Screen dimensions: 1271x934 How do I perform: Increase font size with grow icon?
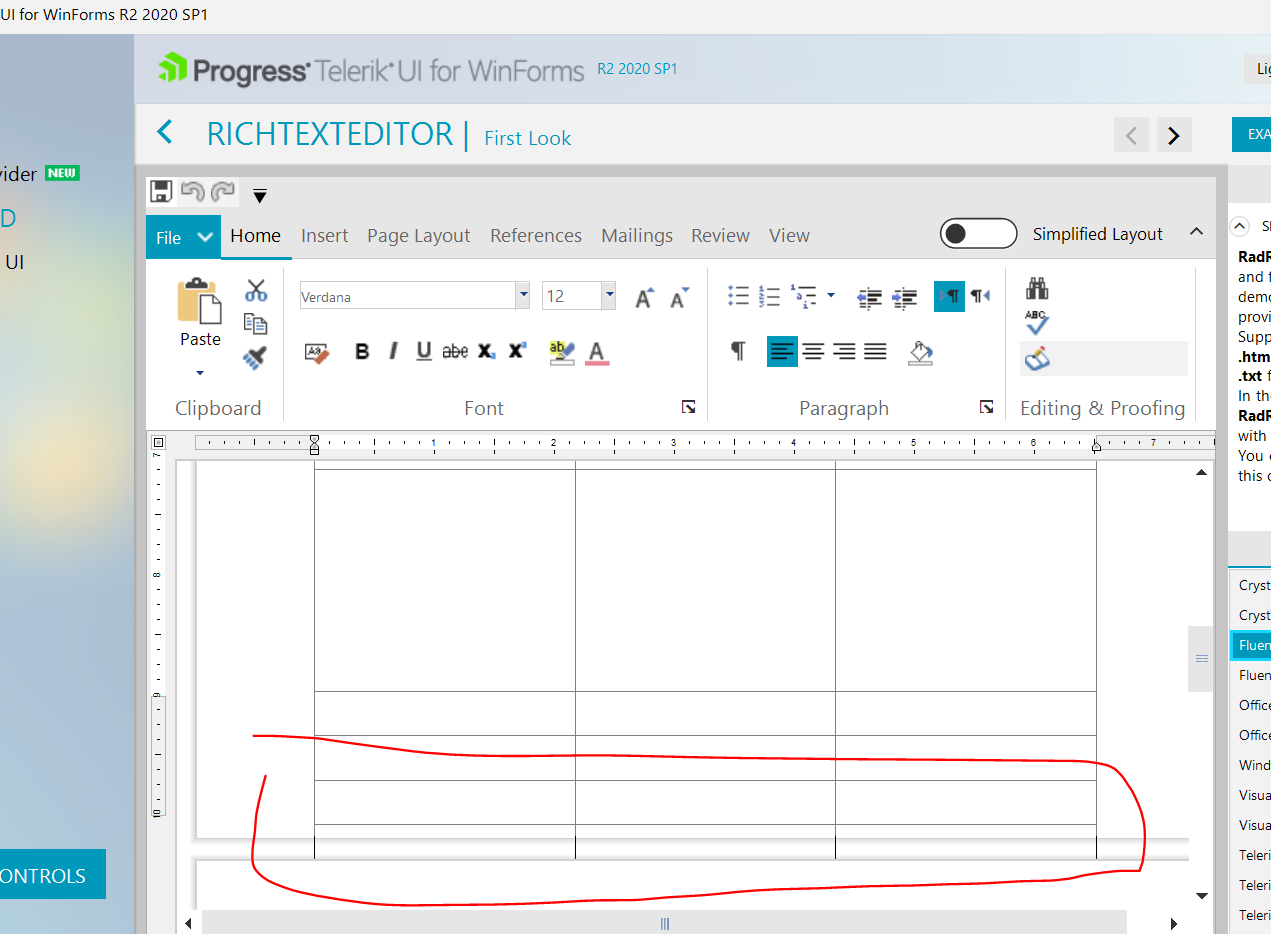coord(644,297)
